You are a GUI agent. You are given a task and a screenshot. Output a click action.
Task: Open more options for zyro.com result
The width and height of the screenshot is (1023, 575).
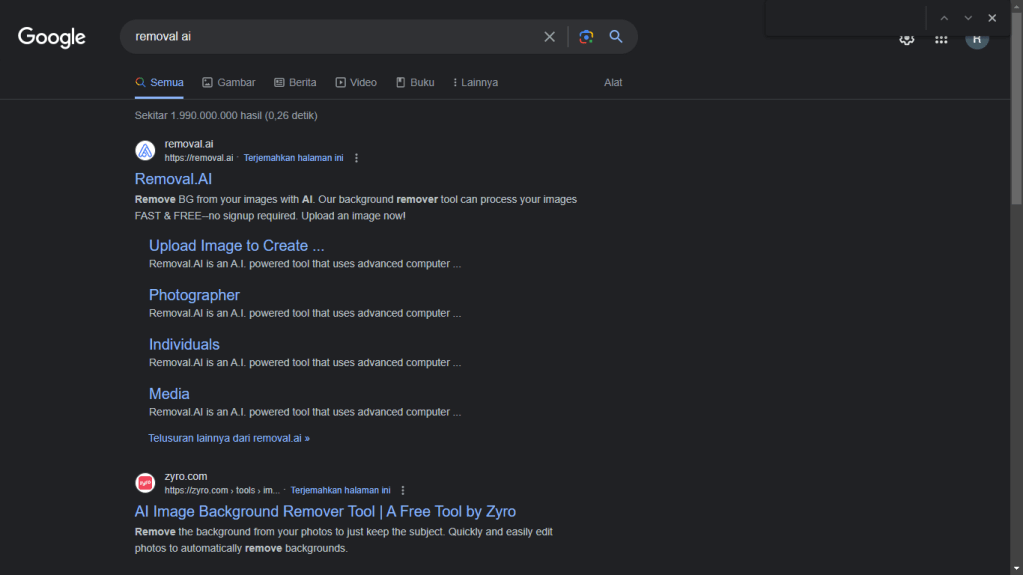tap(403, 491)
